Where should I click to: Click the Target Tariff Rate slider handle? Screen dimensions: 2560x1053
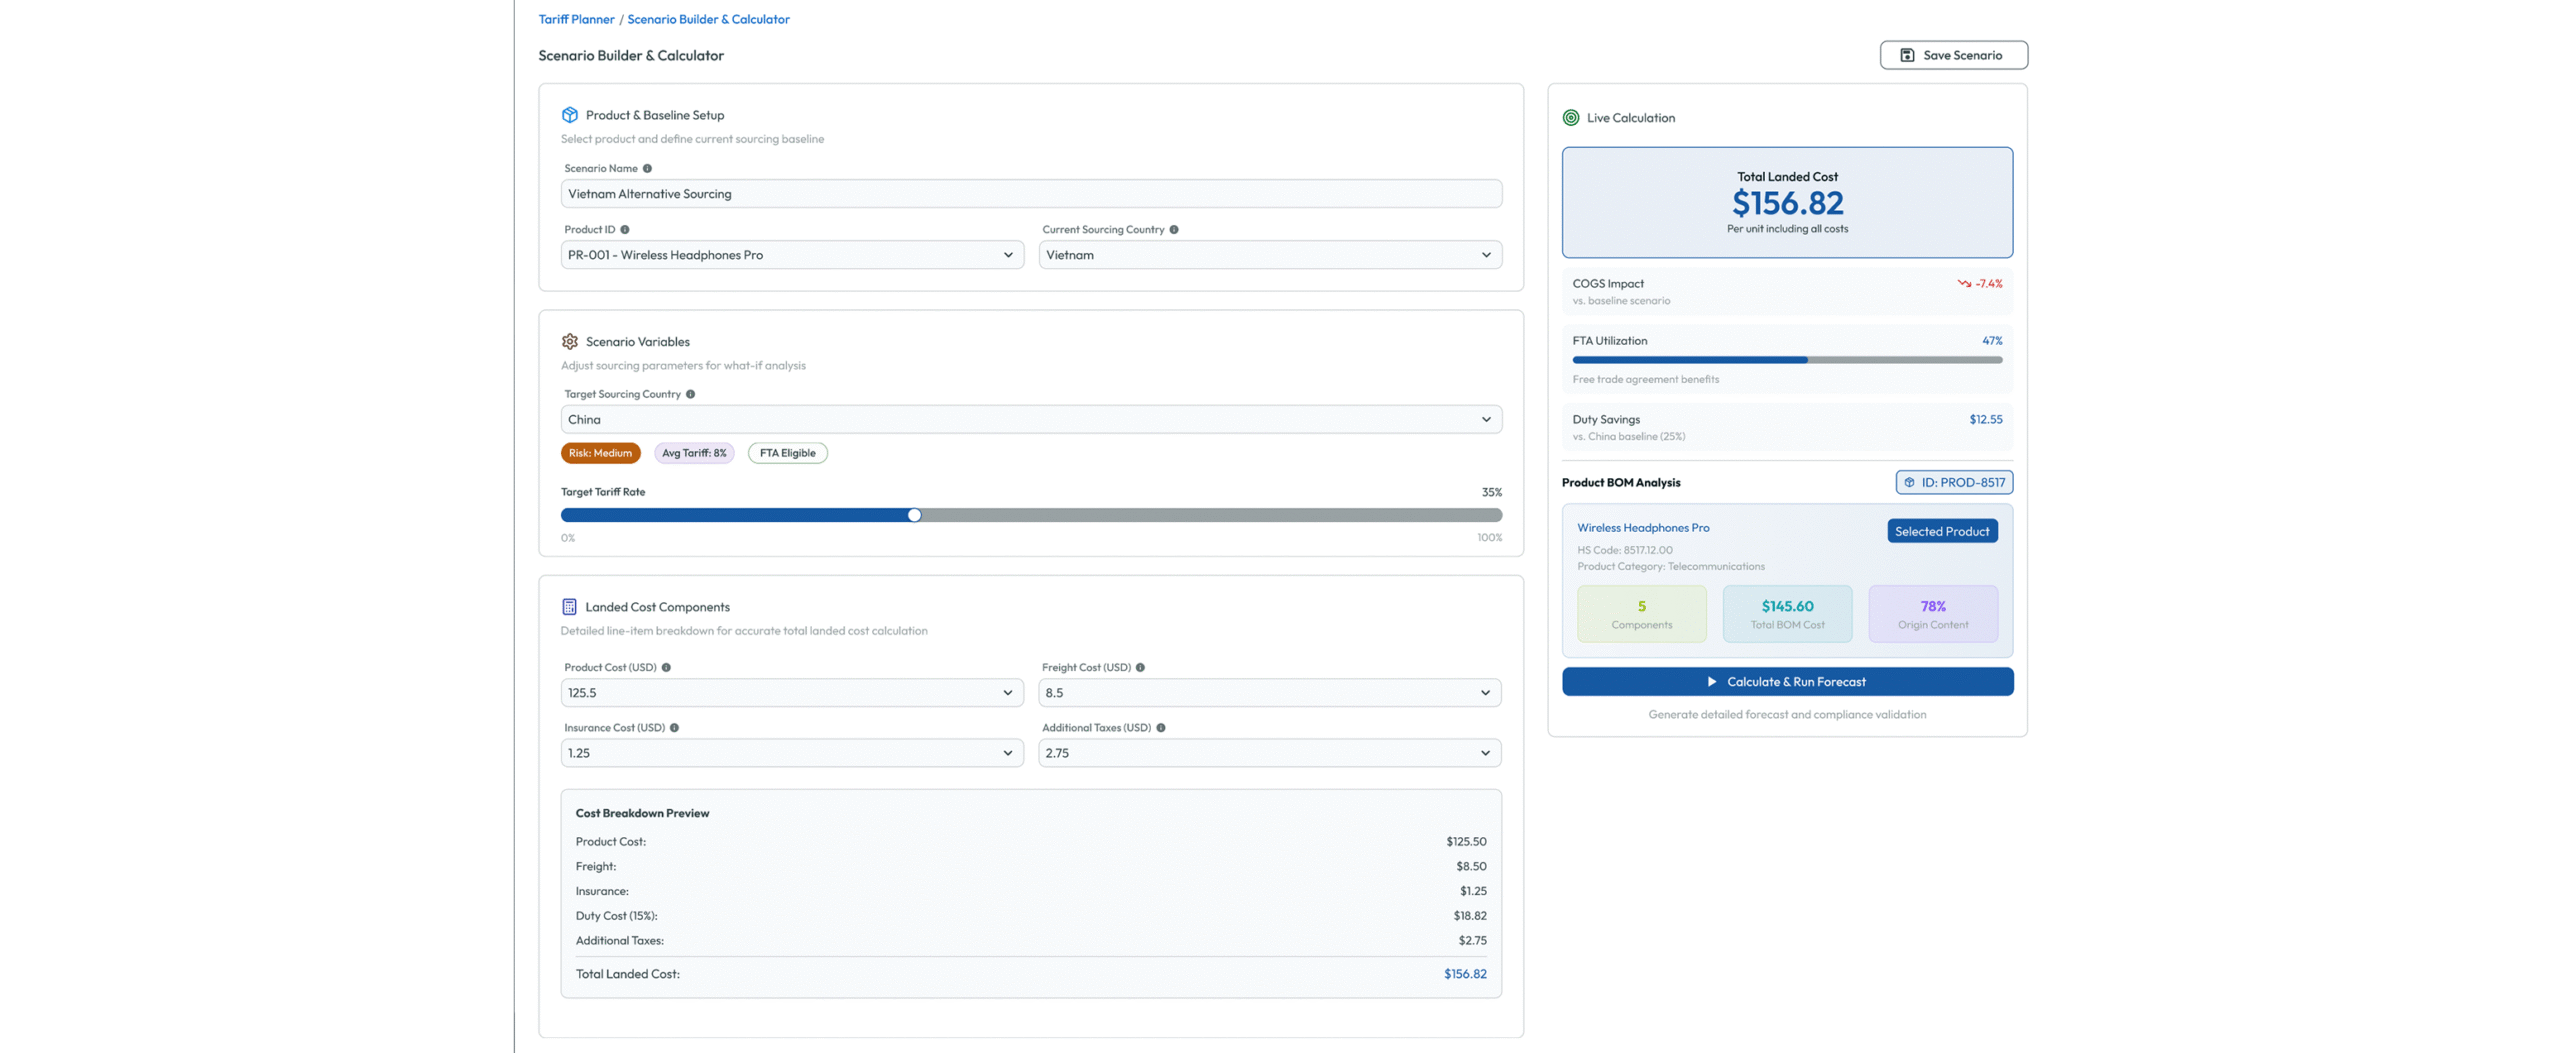click(914, 515)
